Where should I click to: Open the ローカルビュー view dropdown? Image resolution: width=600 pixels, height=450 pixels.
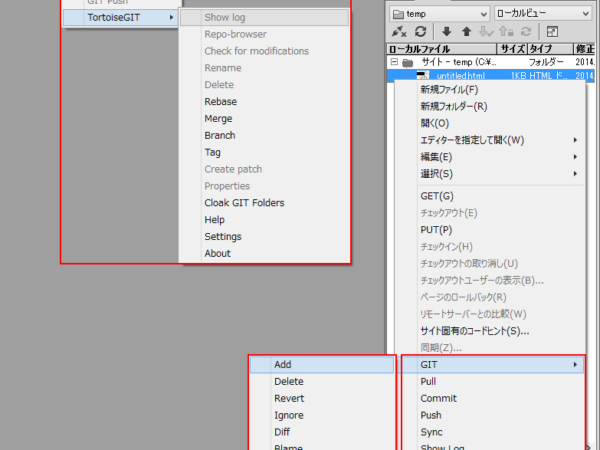coord(543,14)
